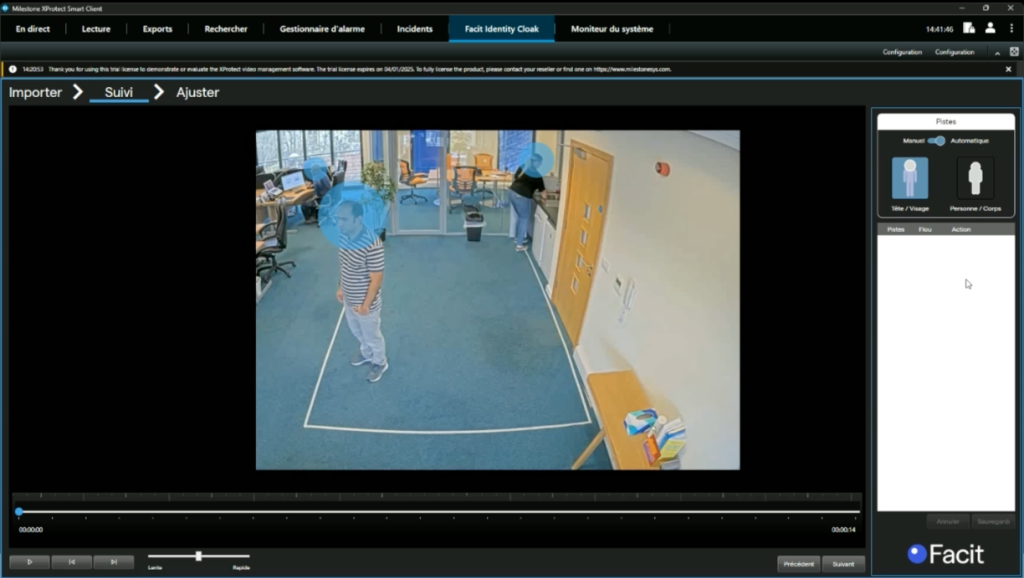Click the Facit logo at bottom right

tap(945, 553)
